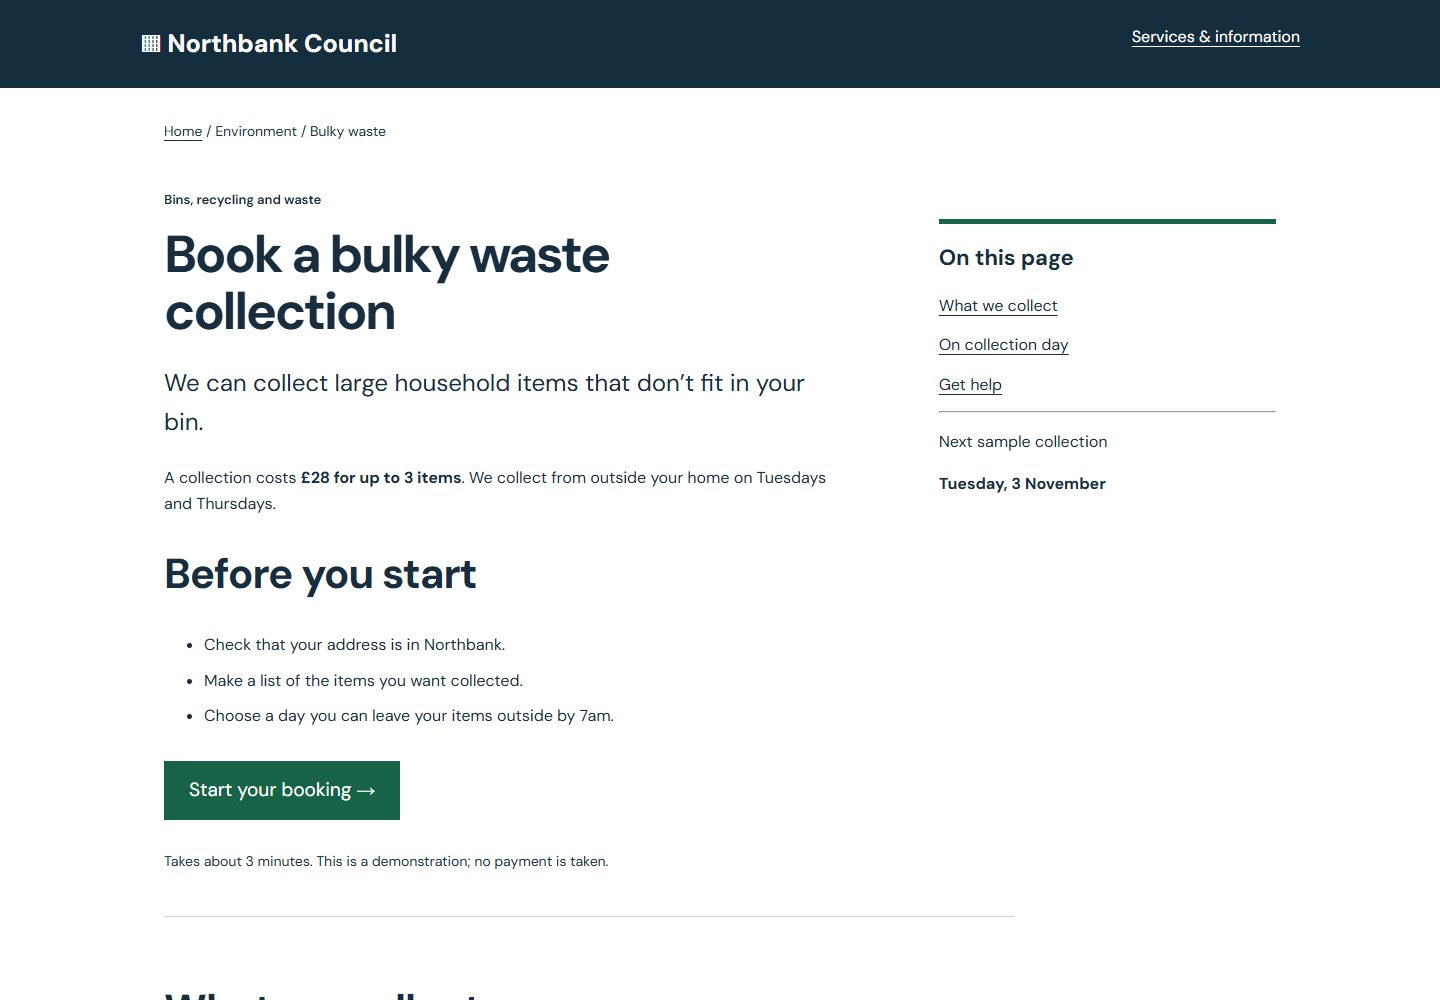Jump to What we collect section
This screenshot has width=1440, height=1000.
[998, 306]
